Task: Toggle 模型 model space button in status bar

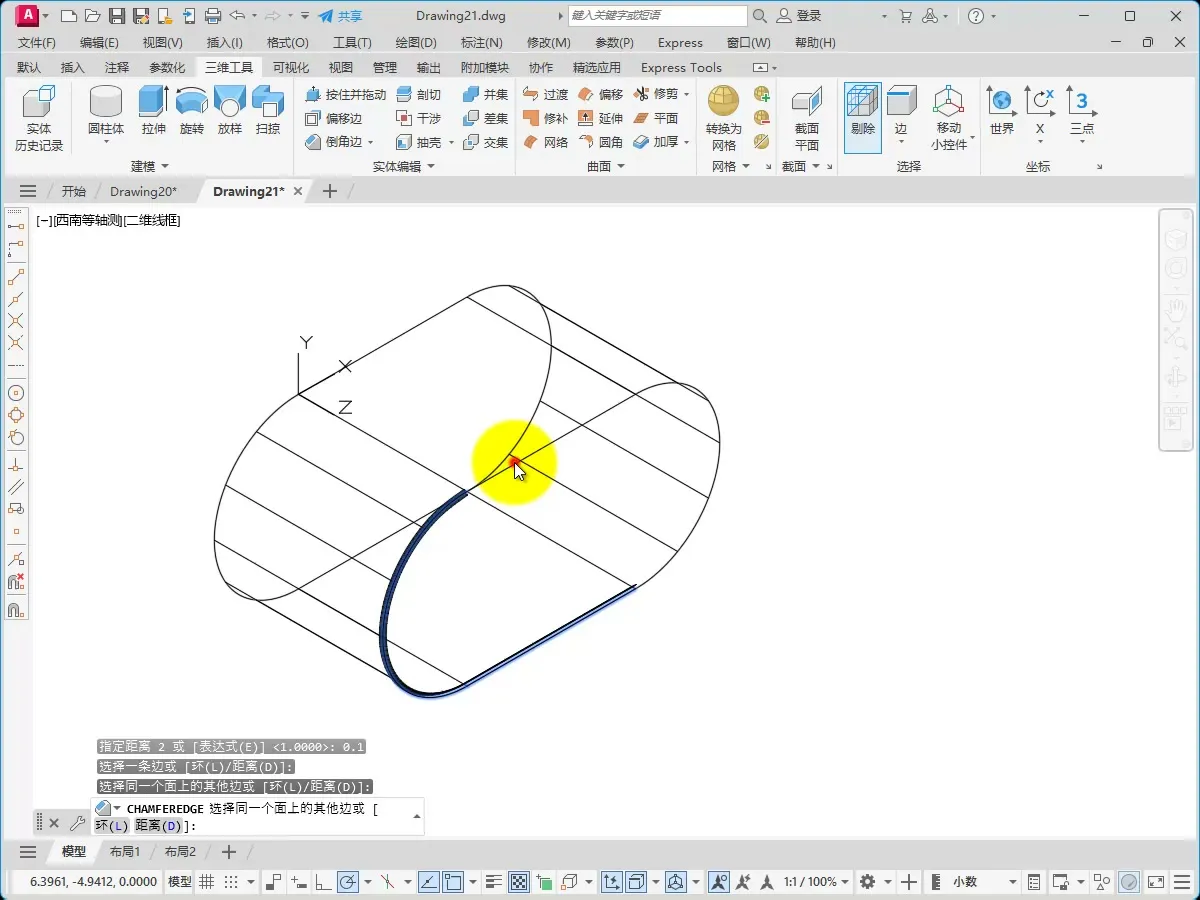Action: pos(180,882)
